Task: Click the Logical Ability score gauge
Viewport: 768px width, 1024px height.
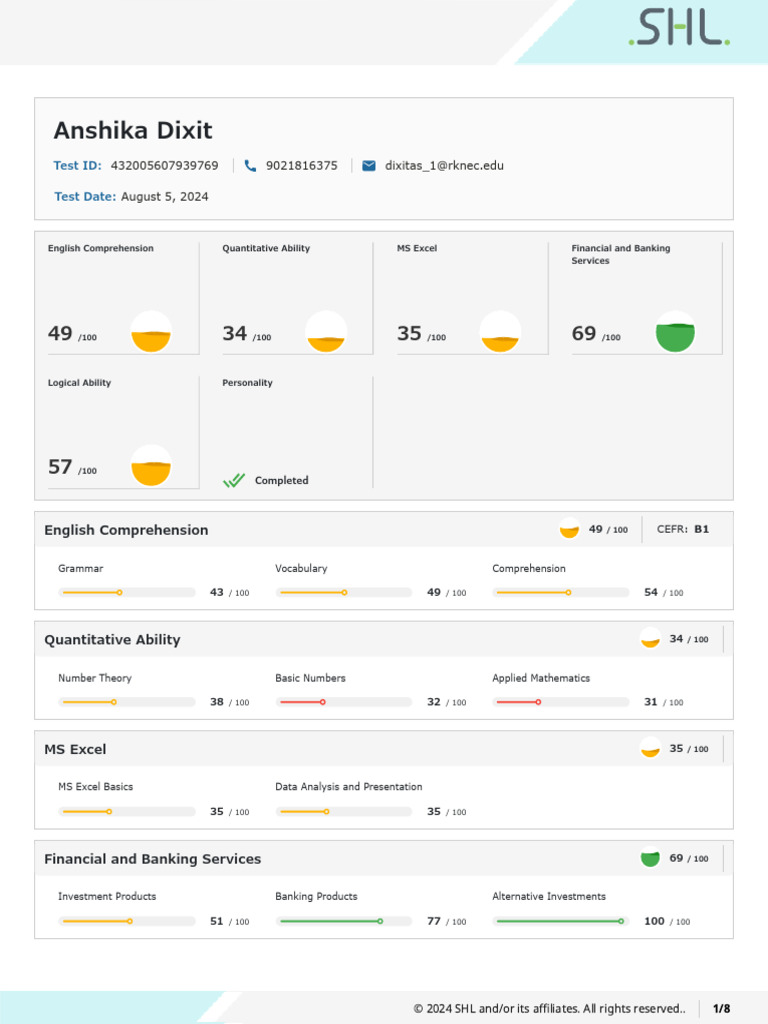Action: [151, 466]
